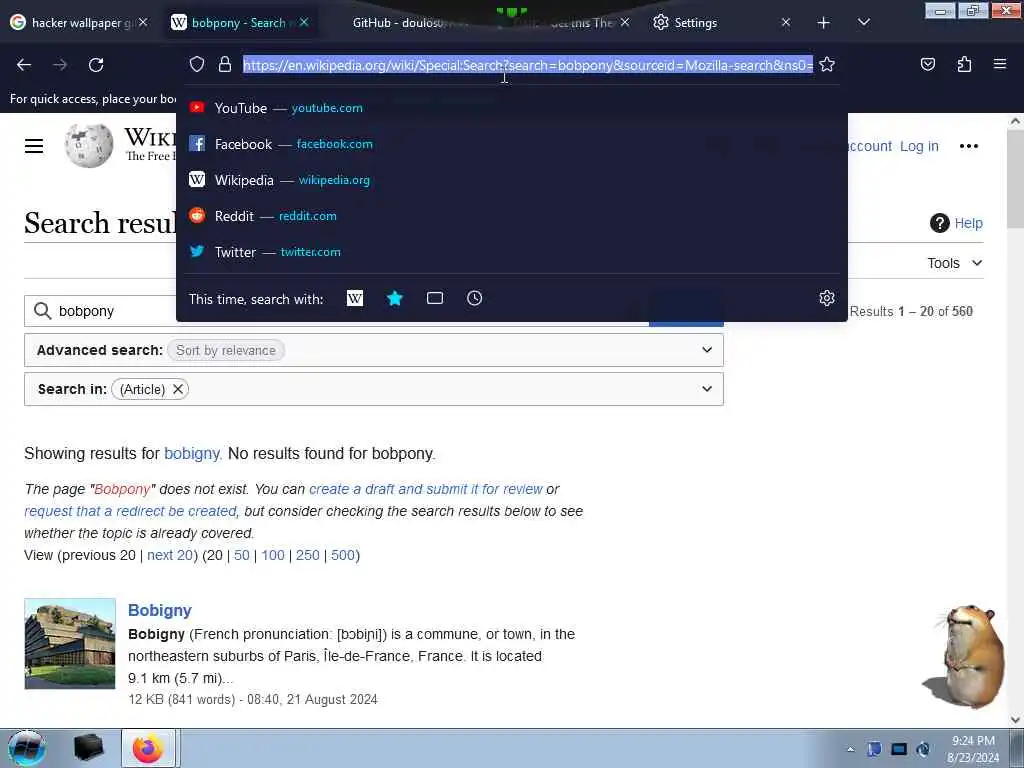Reload the page with the refresh icon
This screenshot has width=1024, height=768.
[x=96, y=65]
